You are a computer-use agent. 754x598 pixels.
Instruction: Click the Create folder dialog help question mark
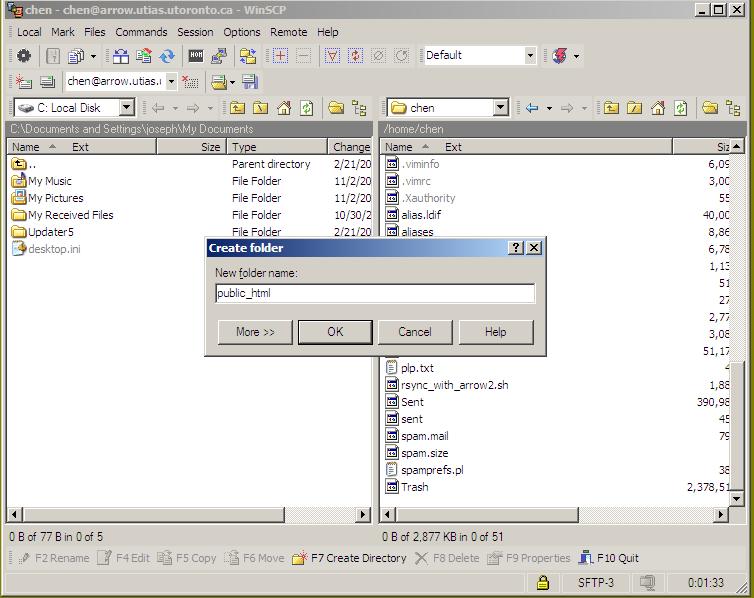tap(515, 248)
